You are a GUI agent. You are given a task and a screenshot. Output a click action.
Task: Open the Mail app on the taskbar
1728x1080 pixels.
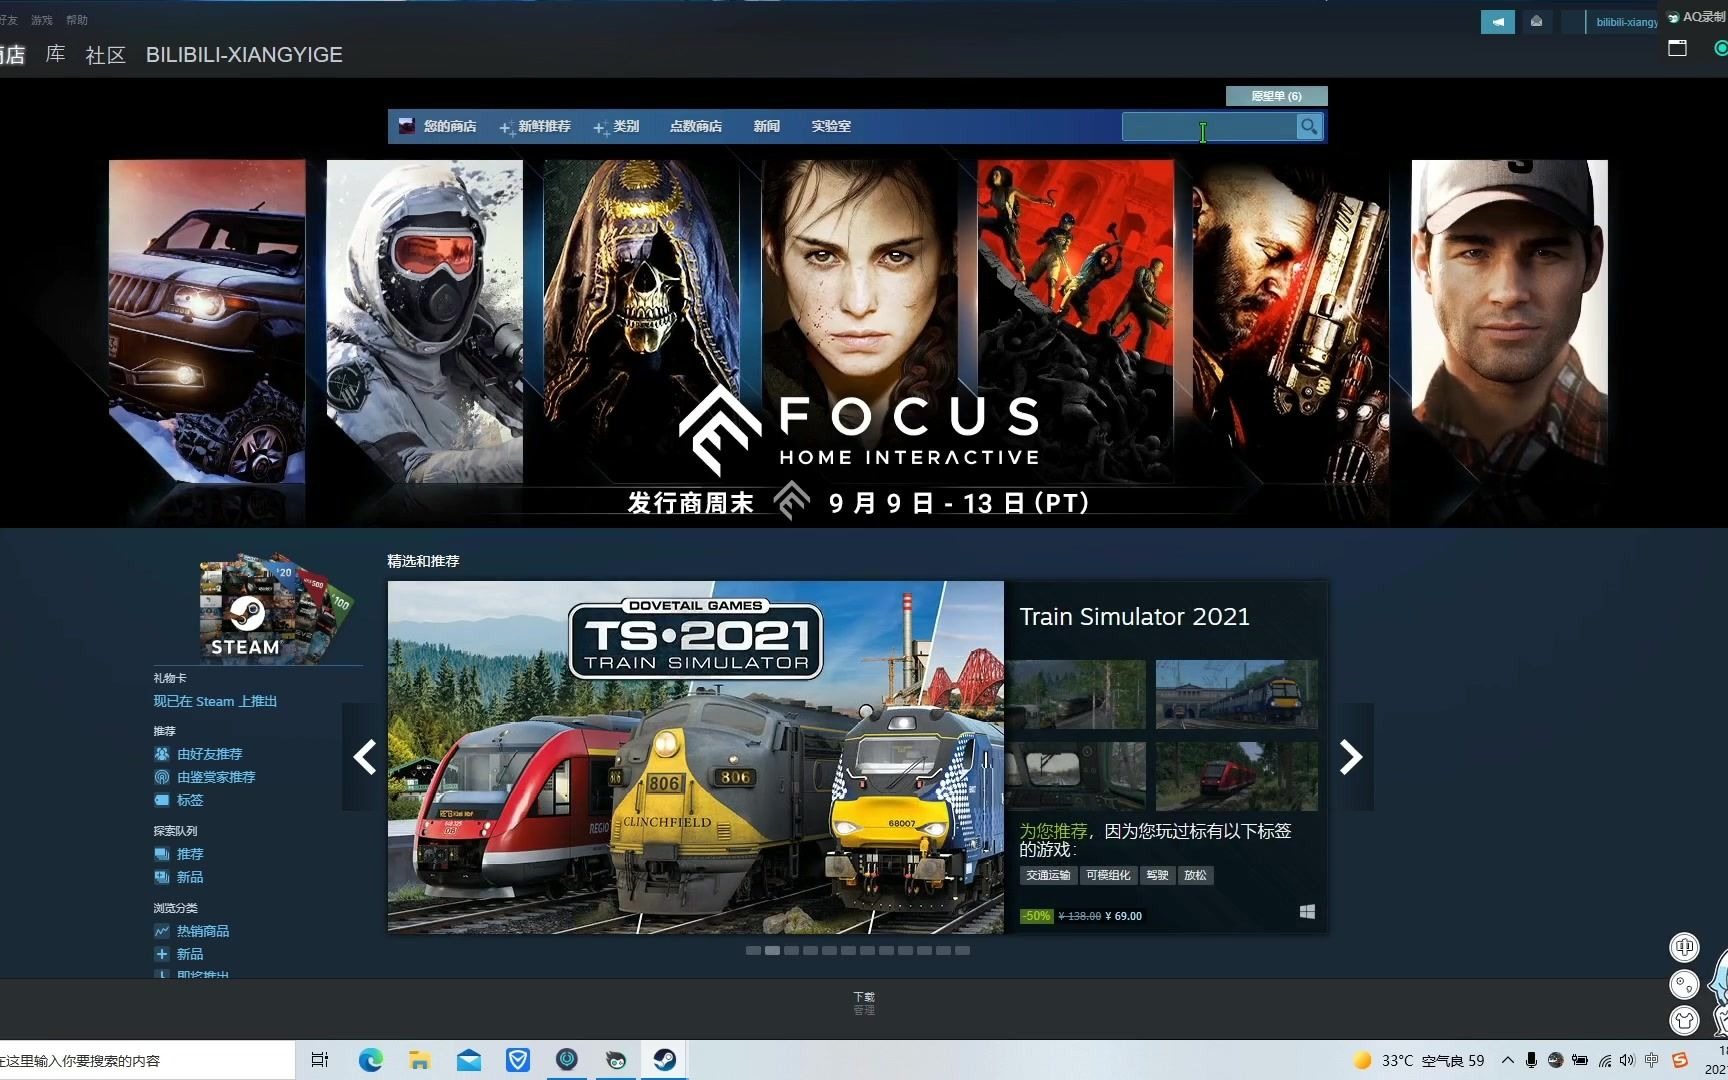click(469, 1060)
